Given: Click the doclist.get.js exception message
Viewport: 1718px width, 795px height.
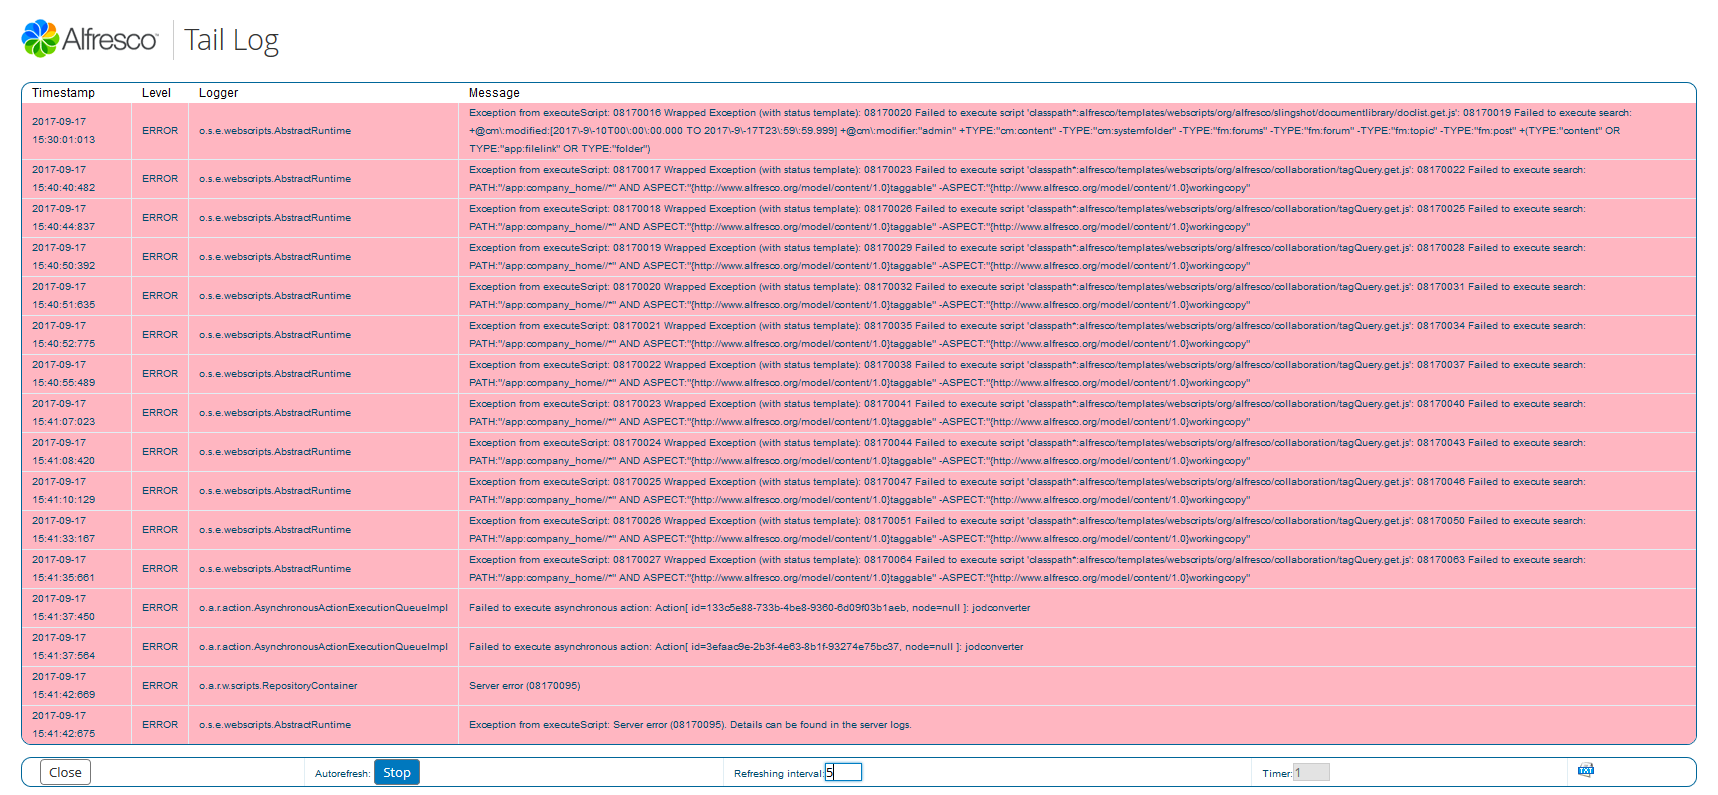Looking at the screenshot, I should point(1050,131).
